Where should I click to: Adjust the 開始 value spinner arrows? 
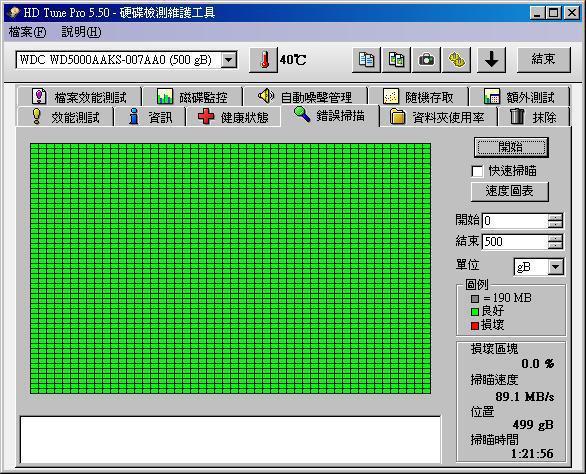point(555,221)
